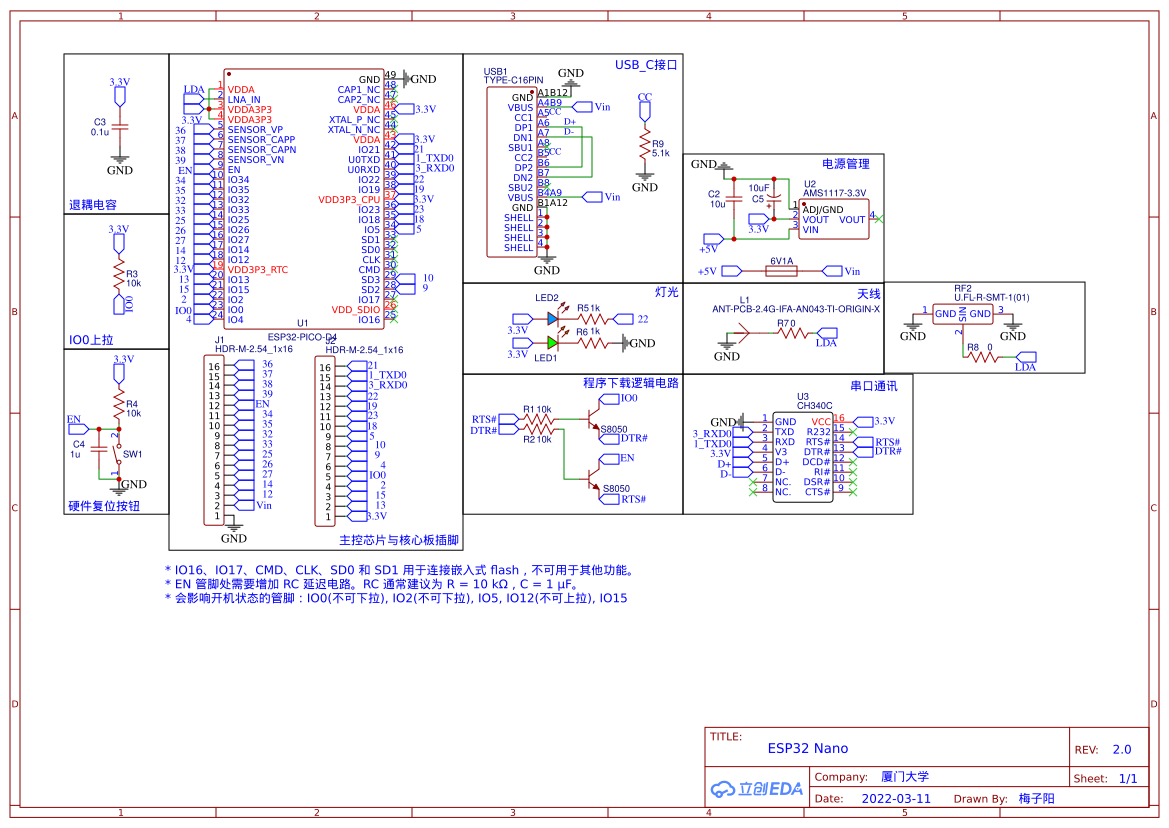Select the SW1 reset switch symbol
Viewport: 1169px width, 828px height.
coord(118,455)
